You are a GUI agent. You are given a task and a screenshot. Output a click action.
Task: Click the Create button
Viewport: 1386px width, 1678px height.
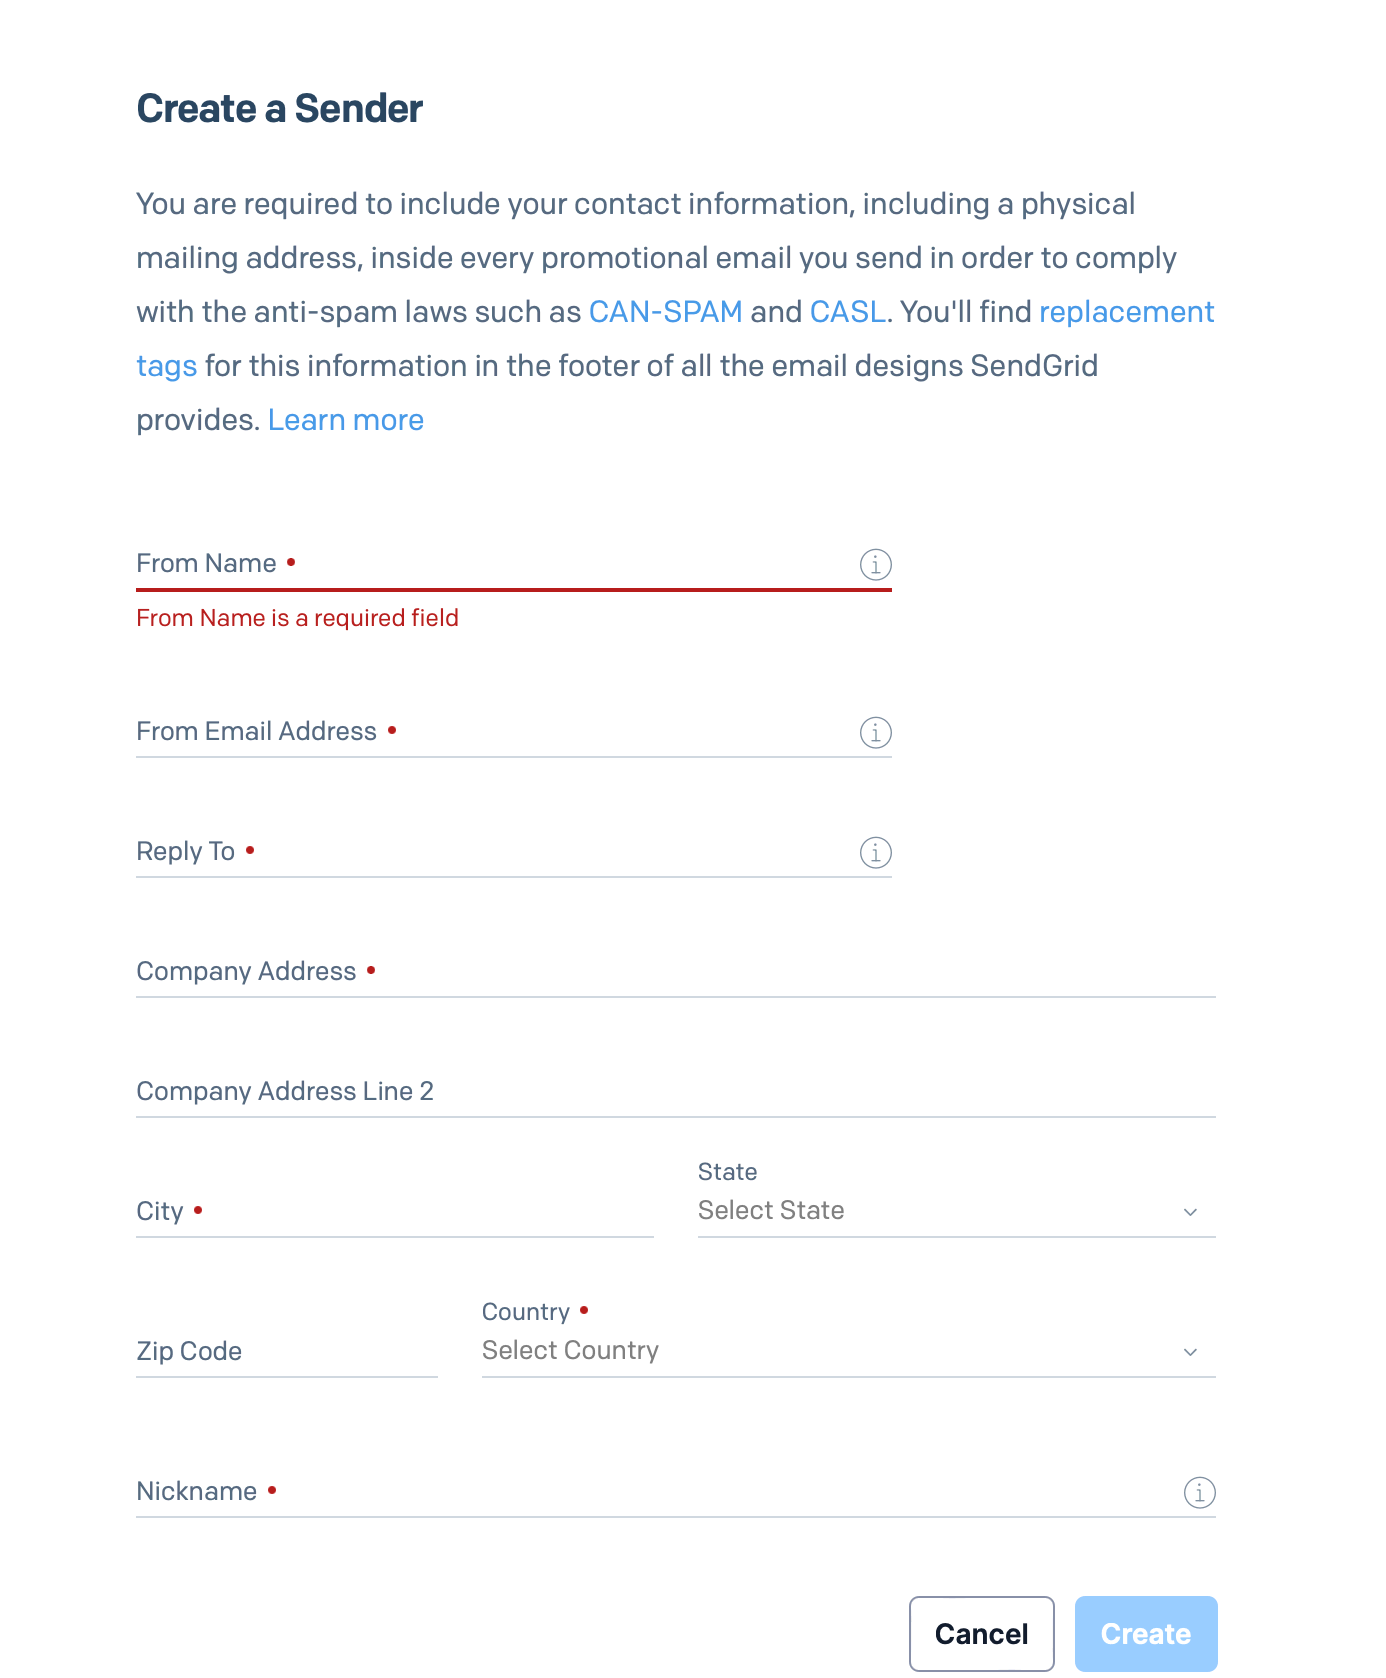click(1146, 1634)
